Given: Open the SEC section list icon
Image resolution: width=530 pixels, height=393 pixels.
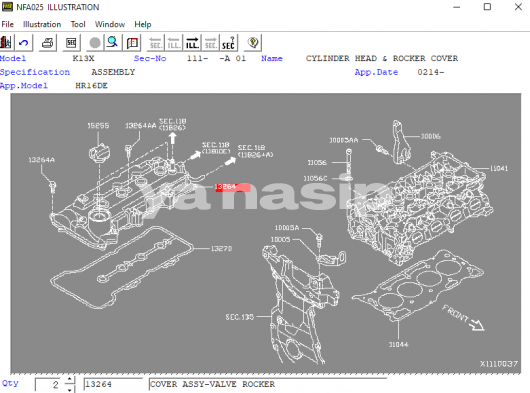Looking at the screenshot, I should (71, 43).
